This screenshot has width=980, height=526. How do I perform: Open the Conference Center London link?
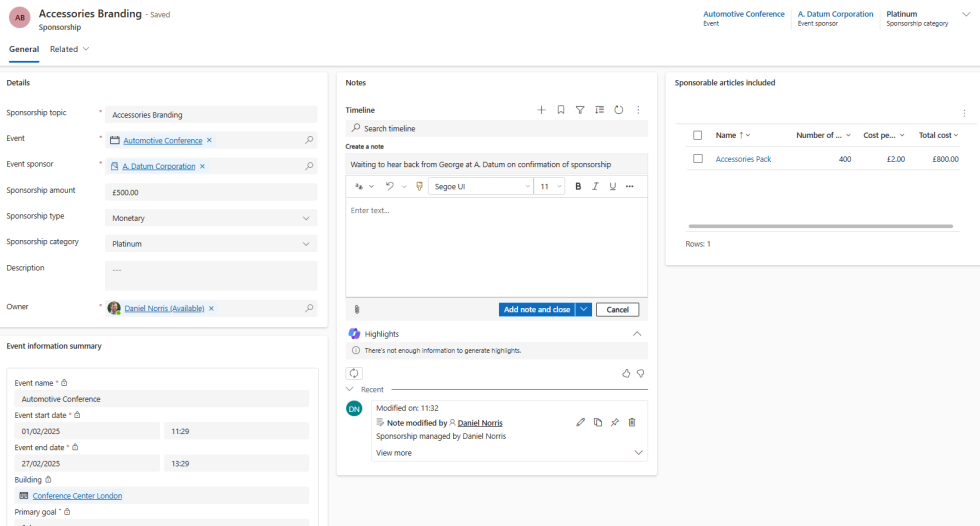[77, 496]
